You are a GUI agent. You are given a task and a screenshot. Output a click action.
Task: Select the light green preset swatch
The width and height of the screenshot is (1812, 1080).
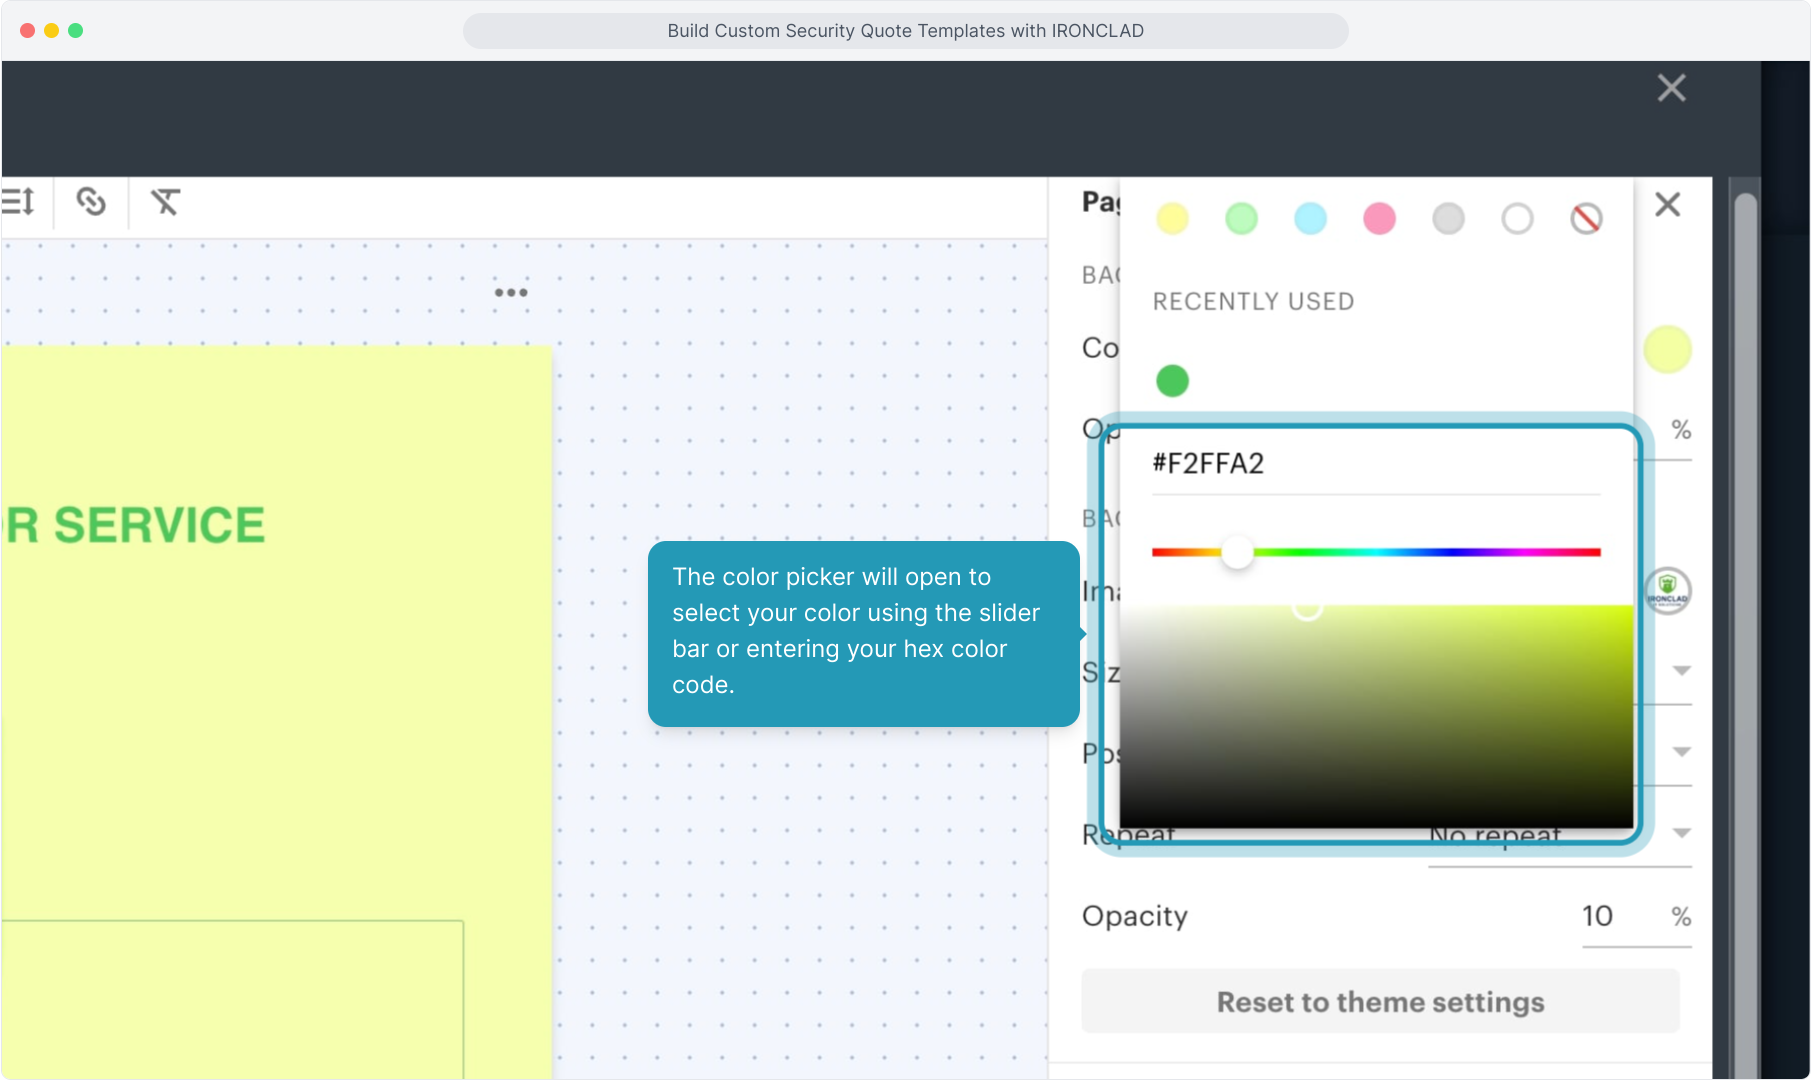click(x=1241, y=219)
